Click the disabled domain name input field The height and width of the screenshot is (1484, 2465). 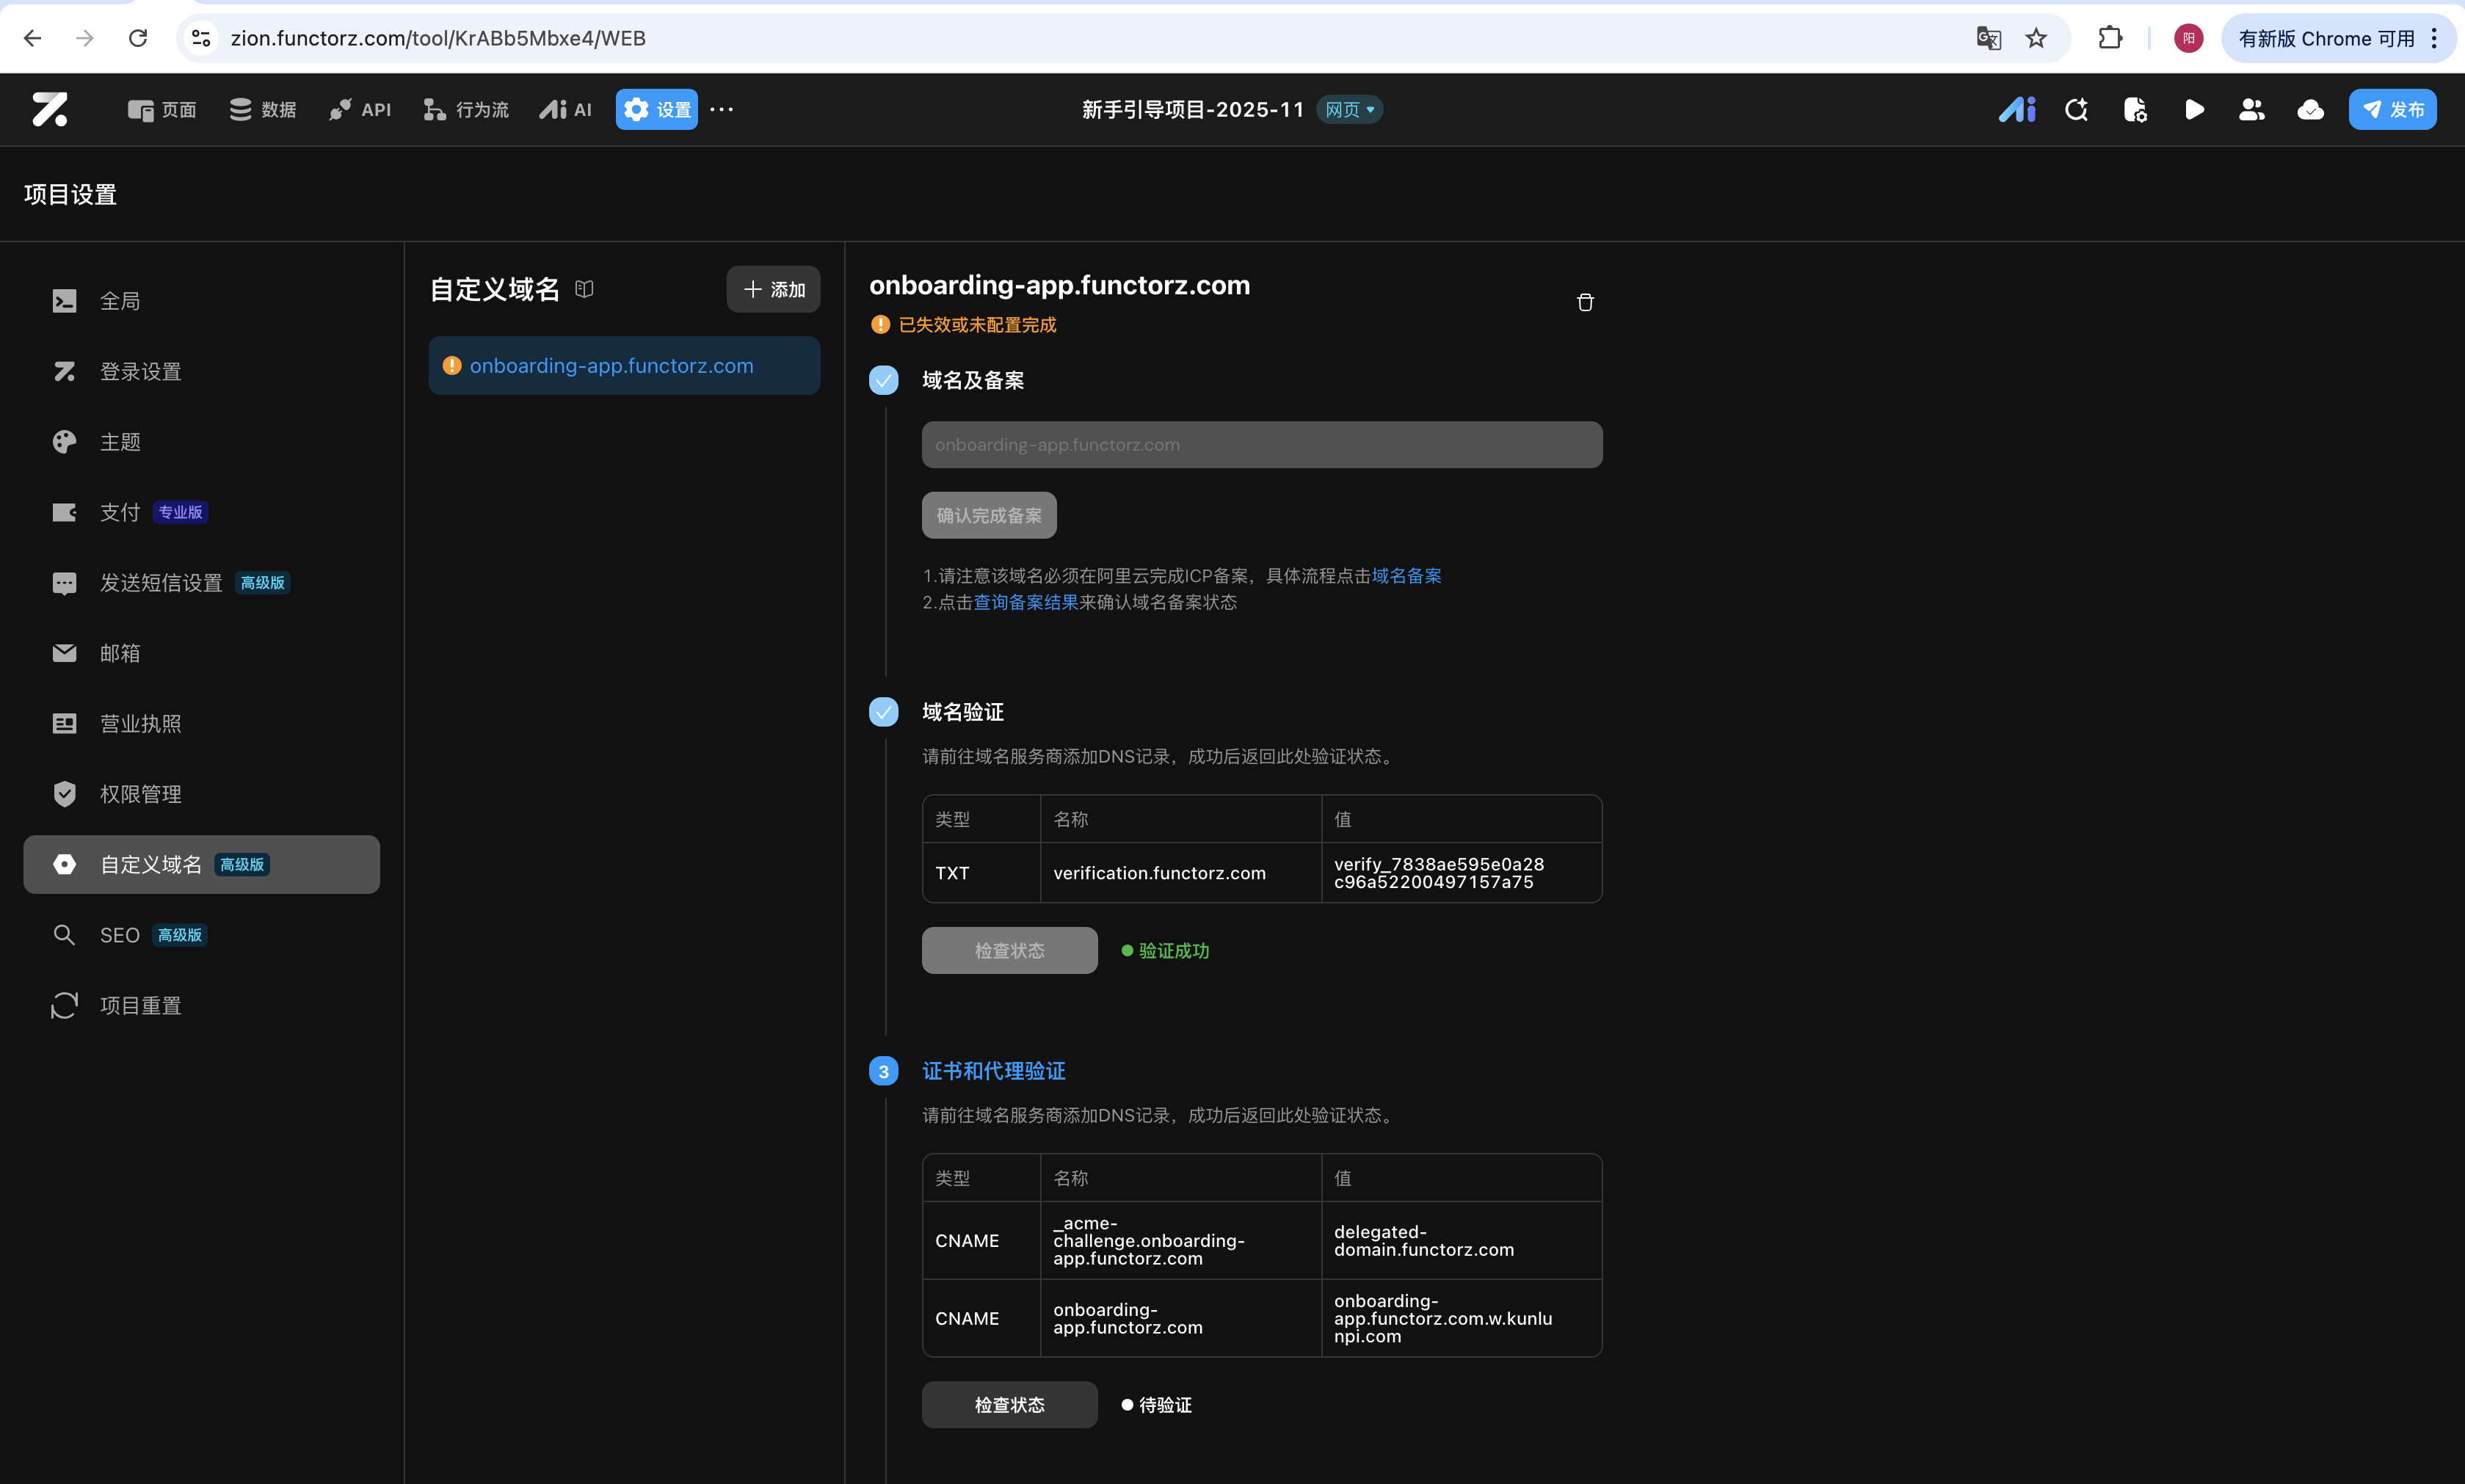[x=1261, y=445]
